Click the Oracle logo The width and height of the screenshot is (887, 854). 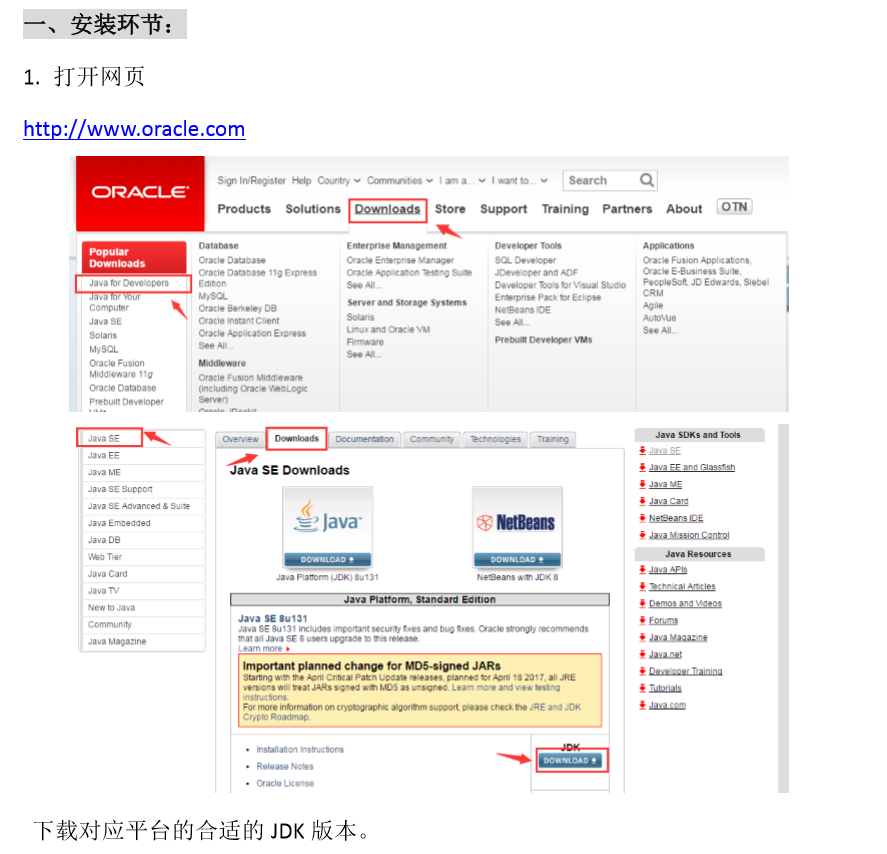tap(140, 193)
